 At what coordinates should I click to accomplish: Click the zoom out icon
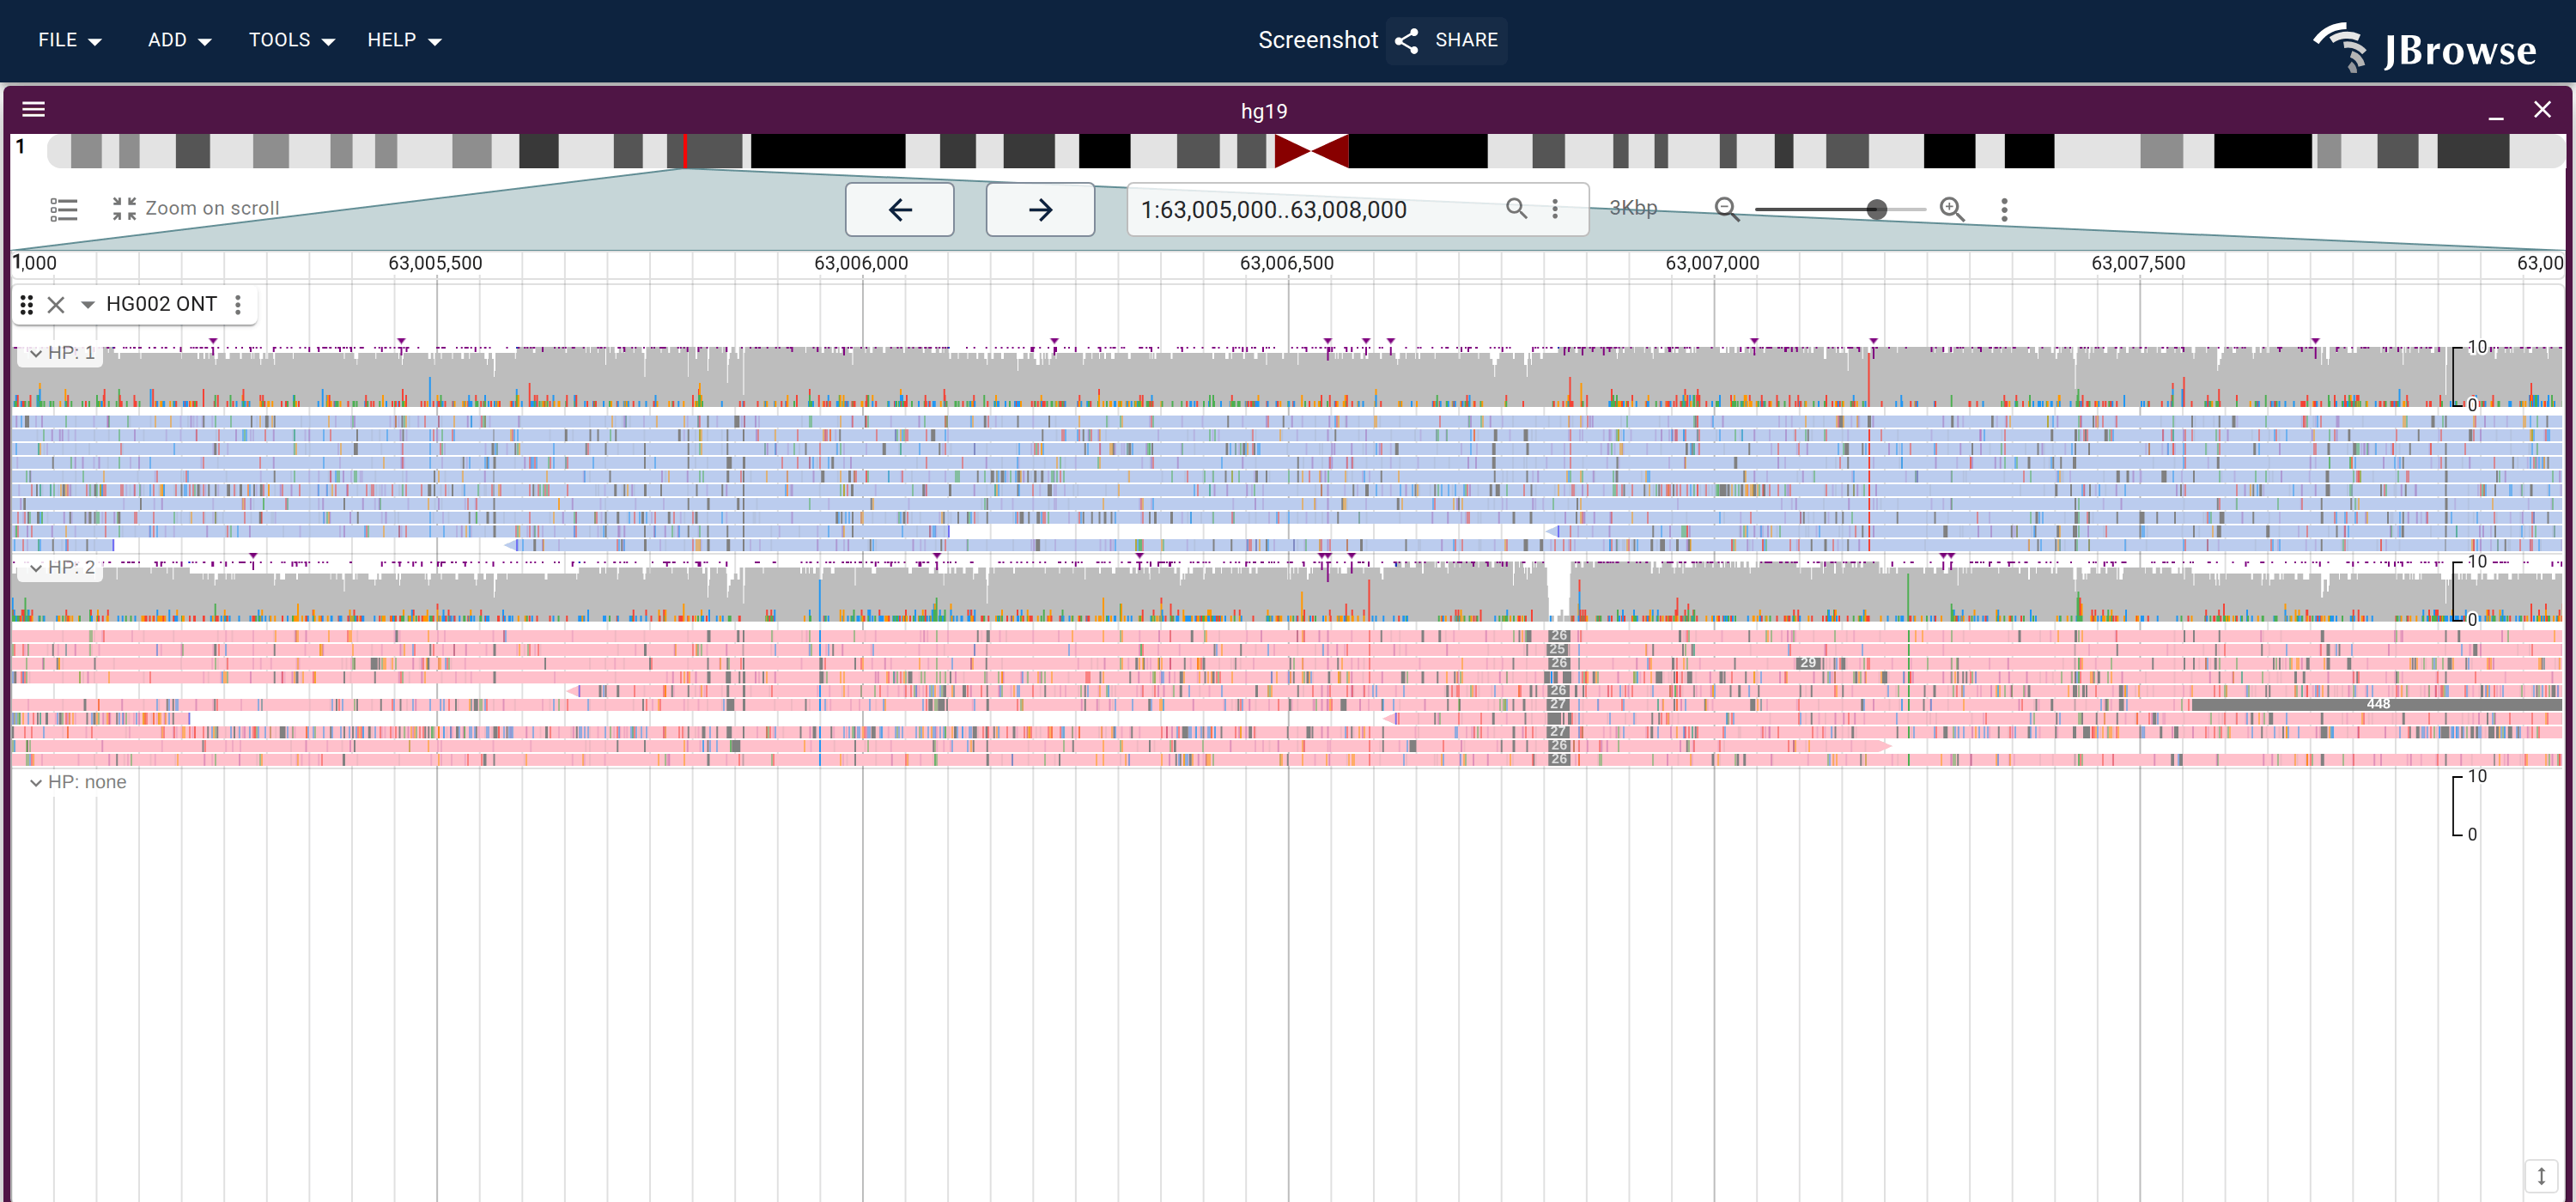(x=1727, y=208)
